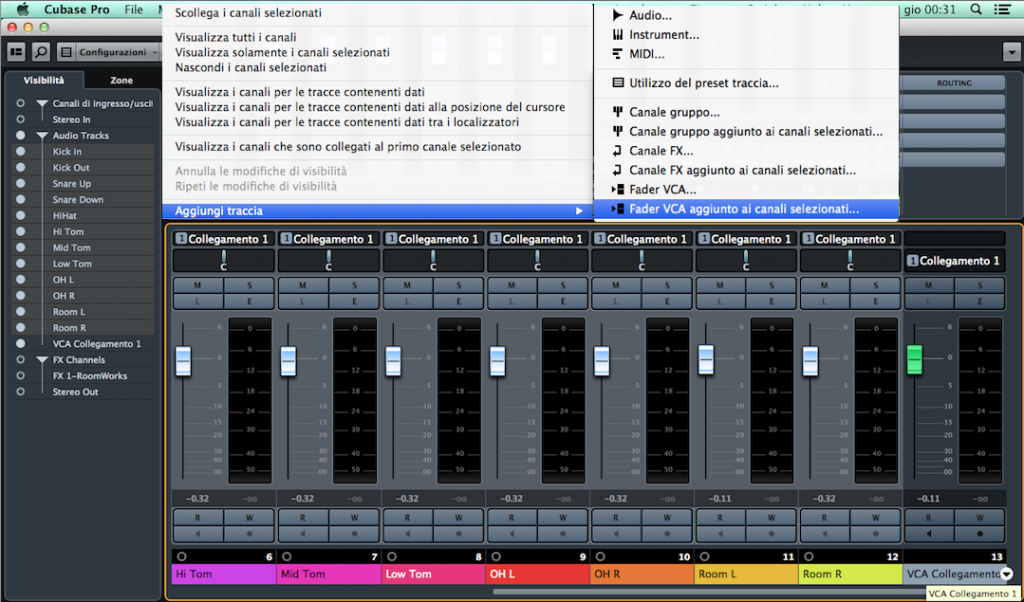Open macOS Notification Center icon
1024x602 pixels.
(1001, 9)
